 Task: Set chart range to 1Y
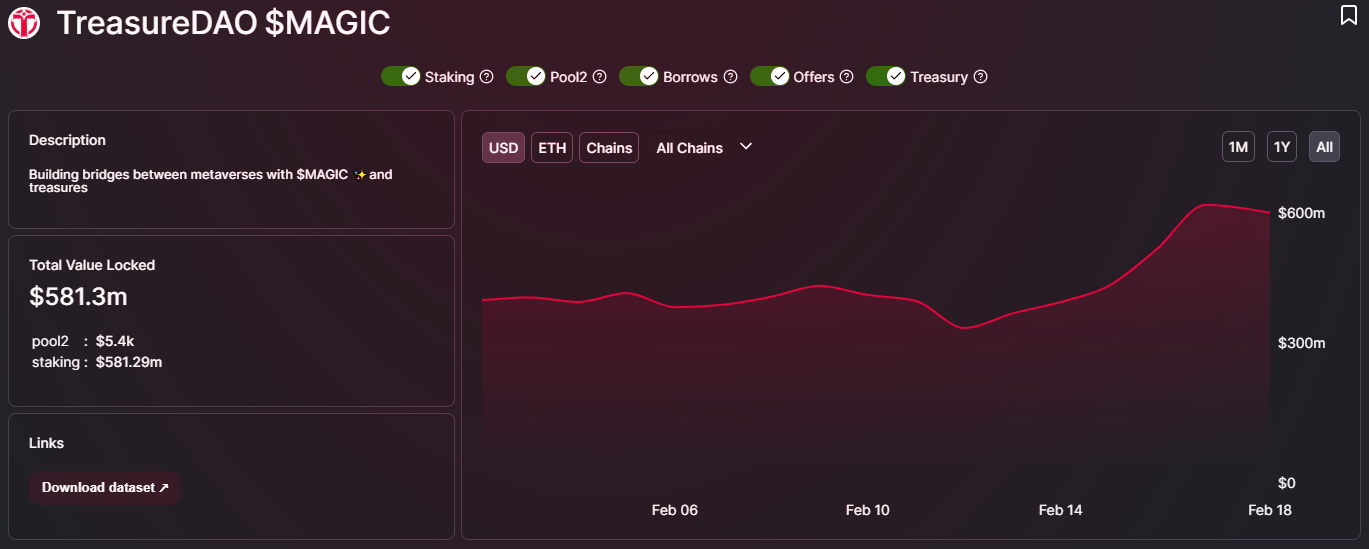click(x=1282, y=147)
